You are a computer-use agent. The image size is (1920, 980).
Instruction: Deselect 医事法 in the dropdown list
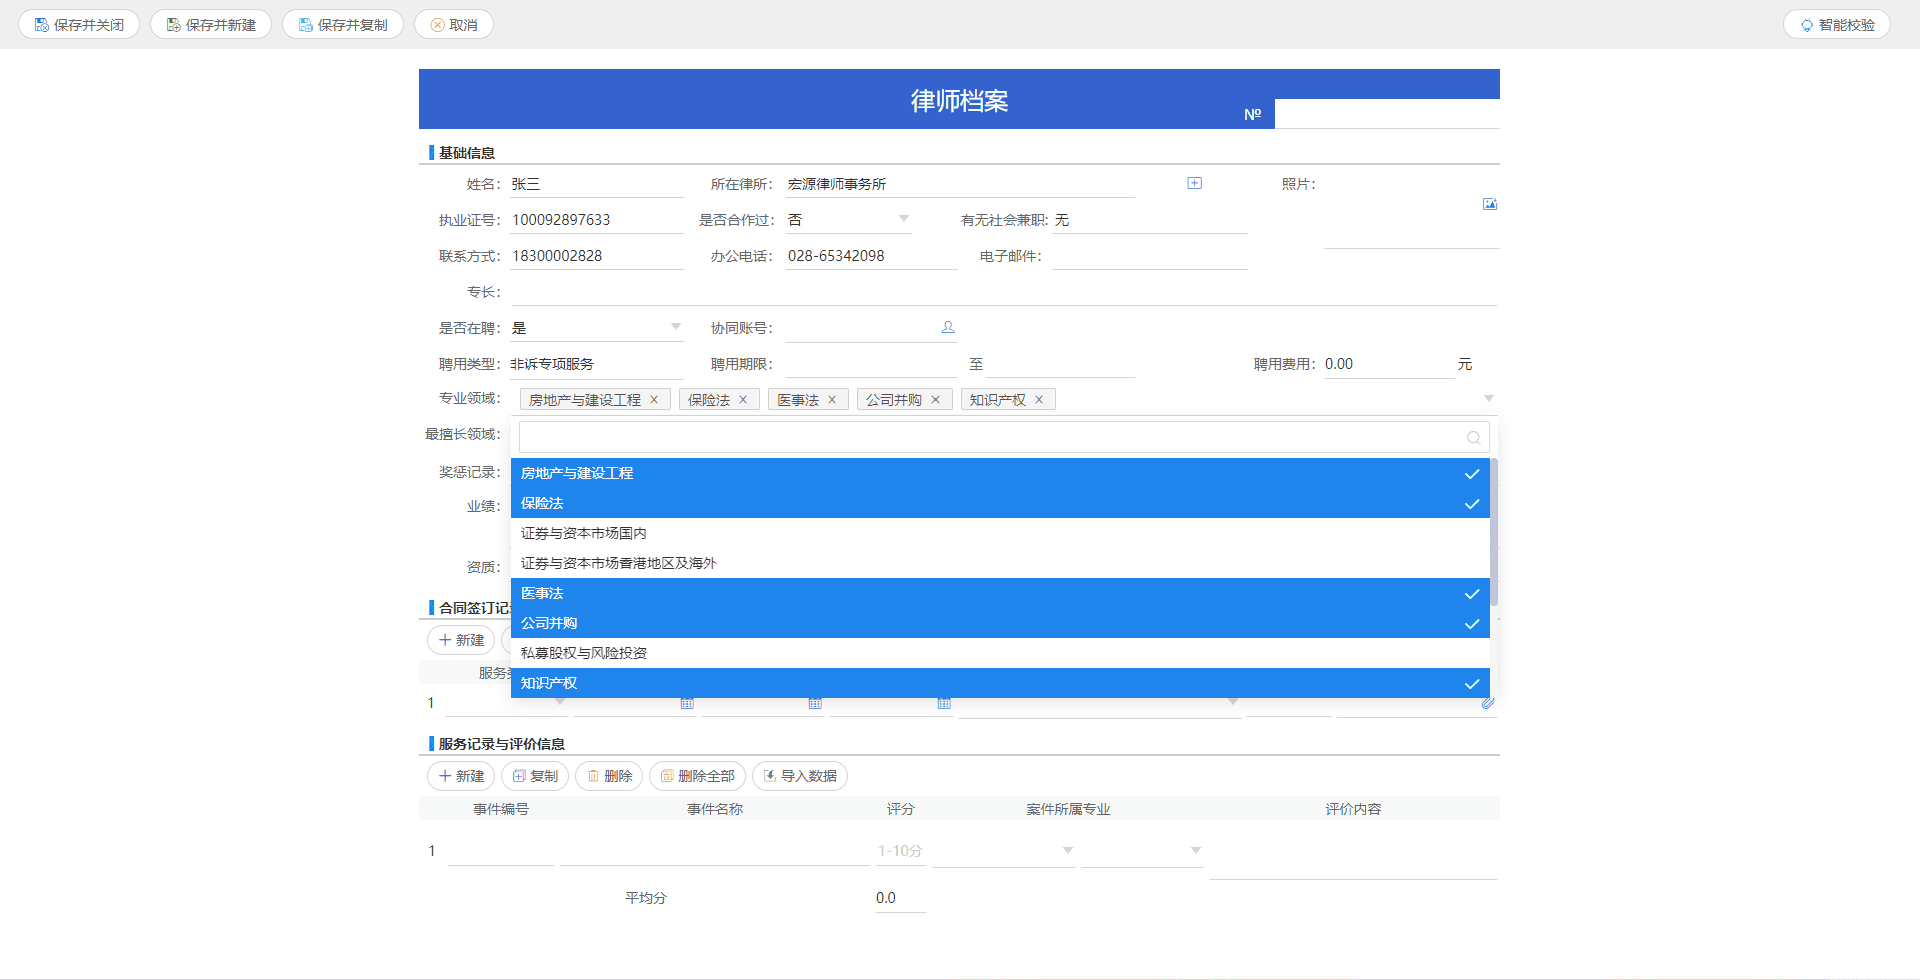(x=1000, y=593)
